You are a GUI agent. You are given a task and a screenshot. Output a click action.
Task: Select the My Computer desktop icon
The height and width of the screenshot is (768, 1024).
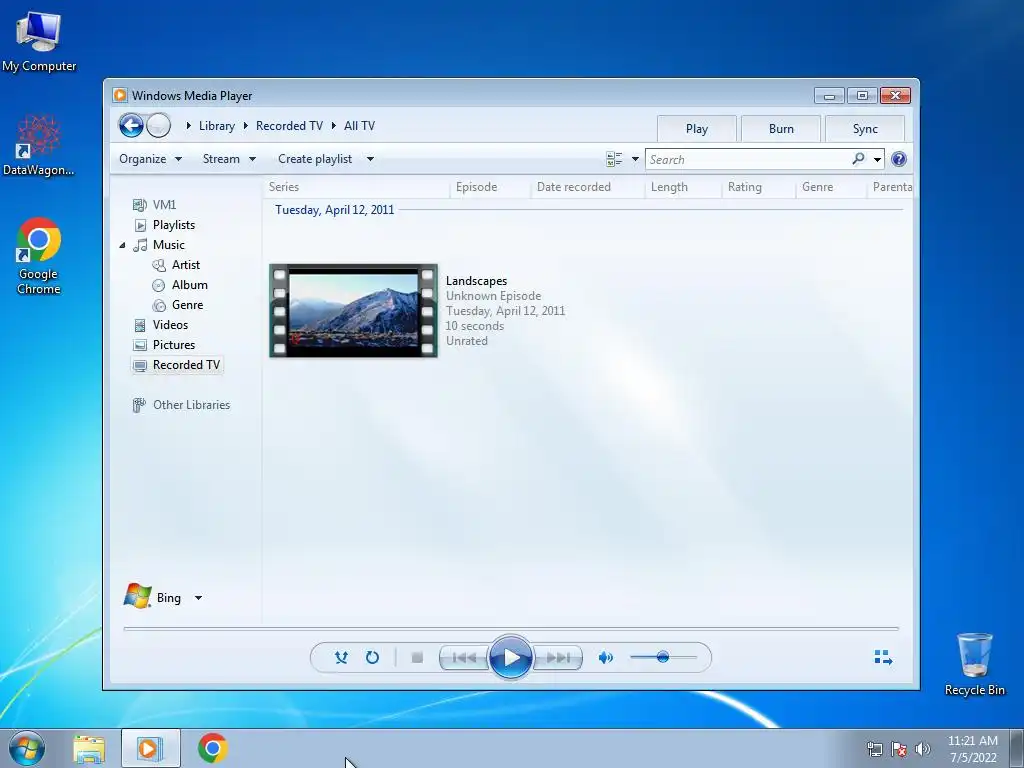(x=39, y=41)
